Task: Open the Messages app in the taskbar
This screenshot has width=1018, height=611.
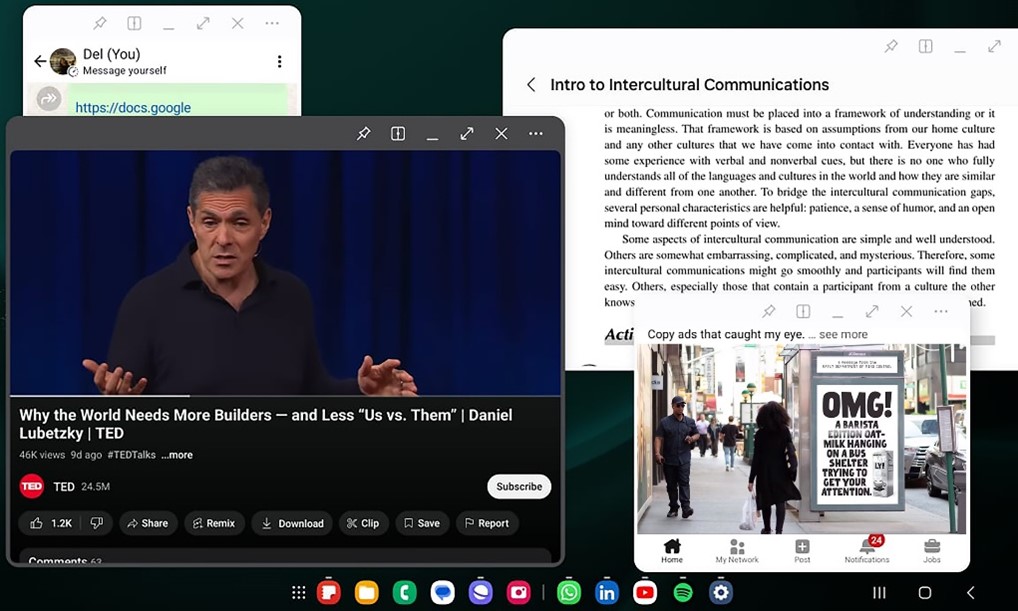Action: point(443,592)
